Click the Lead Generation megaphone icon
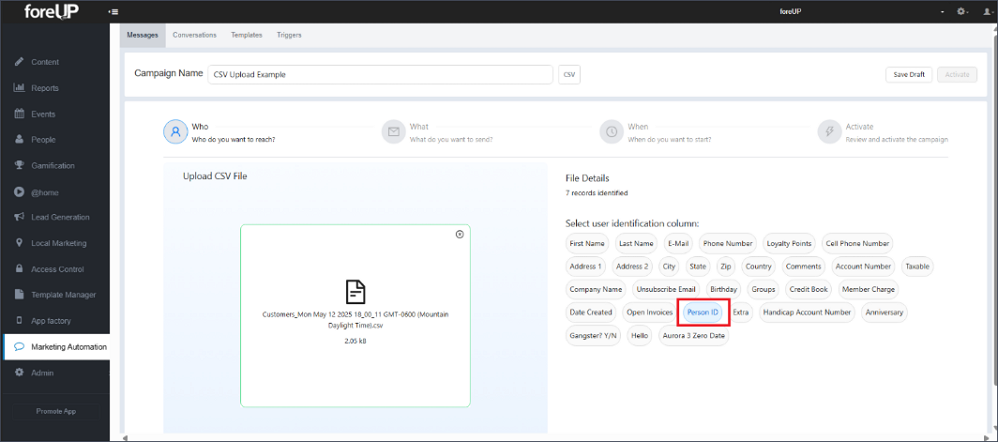Screen dimensions: 998x442 tap(19, 217)
